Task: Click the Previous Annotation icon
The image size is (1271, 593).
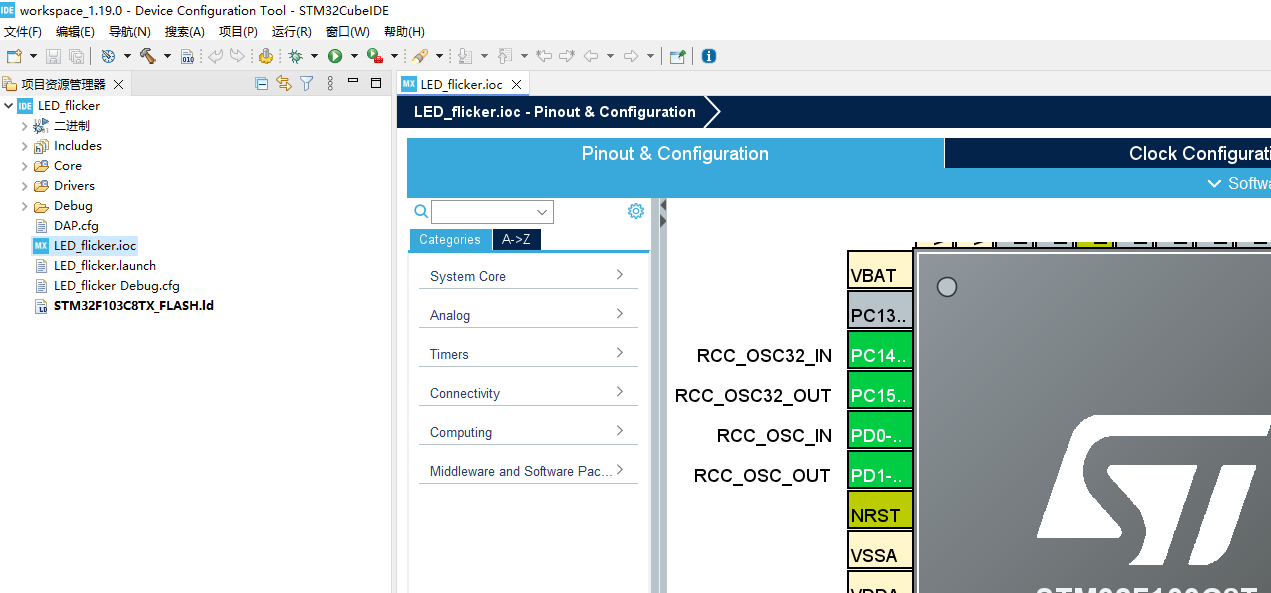Action: [x=505, y=56]
